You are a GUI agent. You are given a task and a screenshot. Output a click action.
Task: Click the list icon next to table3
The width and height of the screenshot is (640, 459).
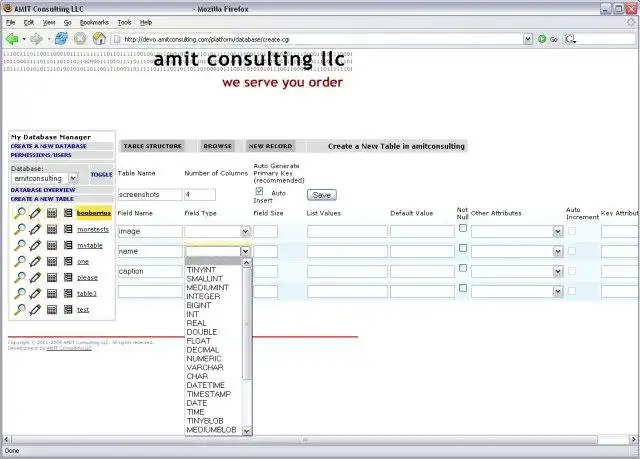coord(68,293)
